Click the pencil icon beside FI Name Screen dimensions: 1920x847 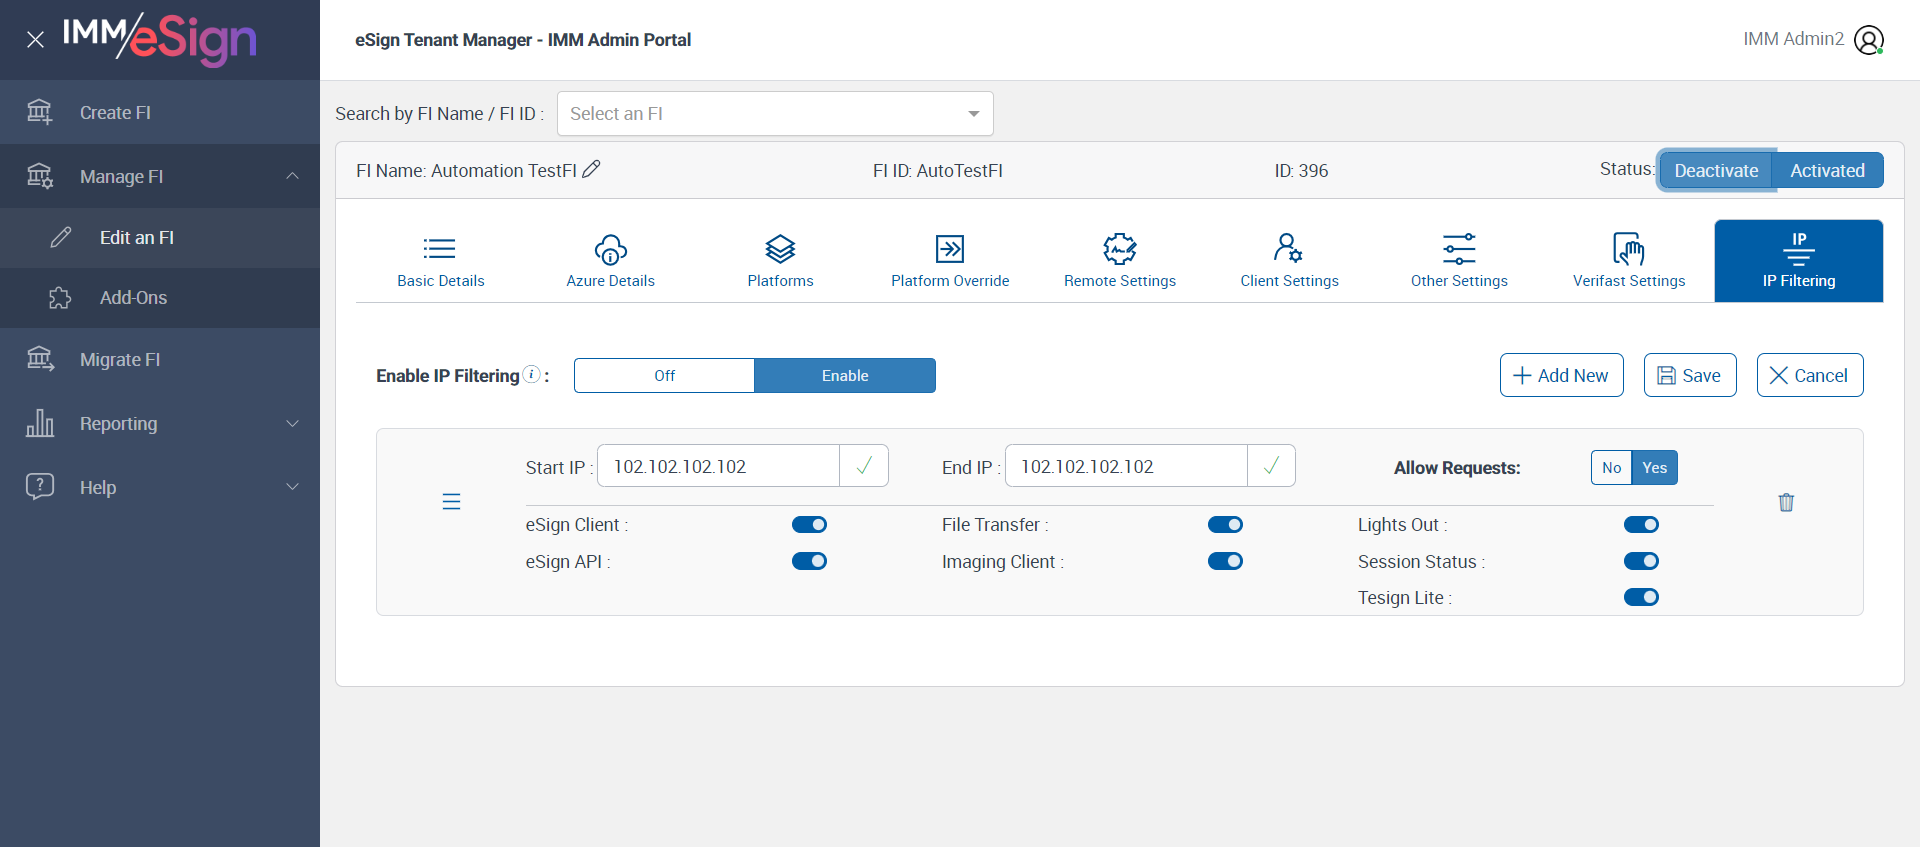(591, 169)
